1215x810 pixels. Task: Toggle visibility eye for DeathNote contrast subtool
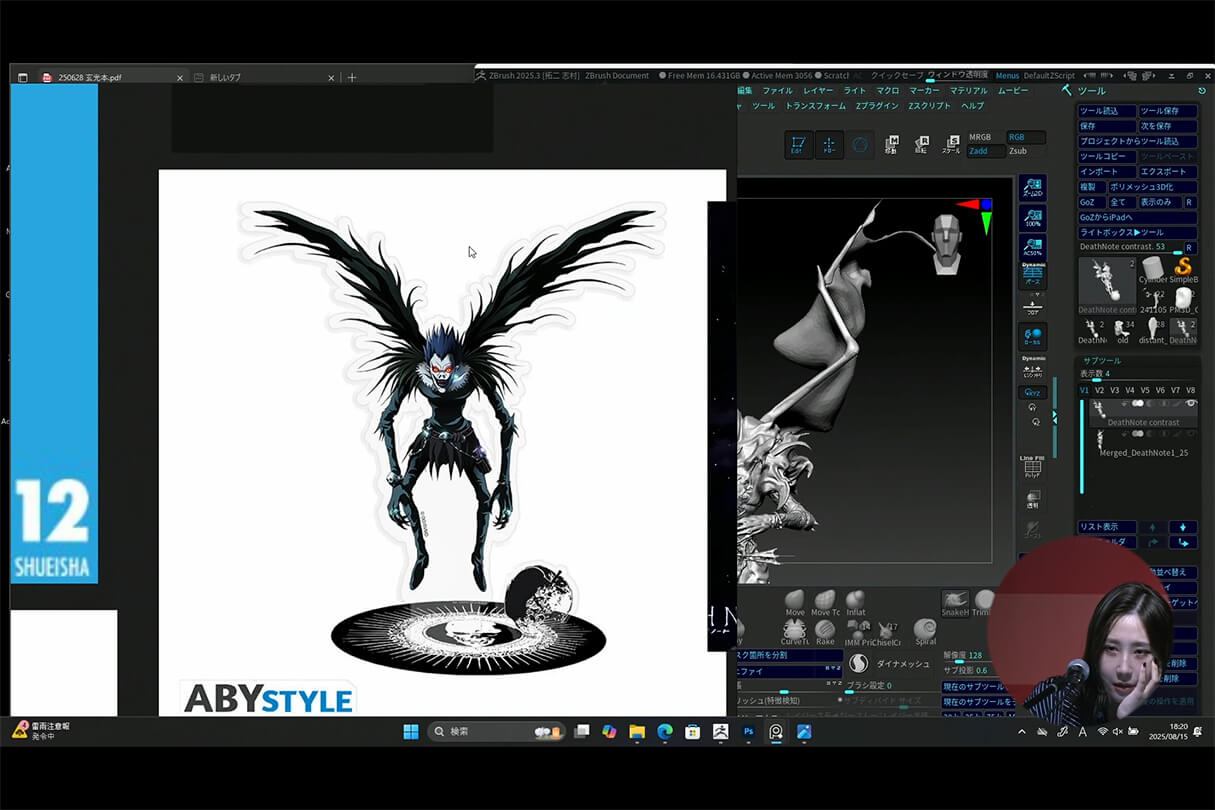1191,404
